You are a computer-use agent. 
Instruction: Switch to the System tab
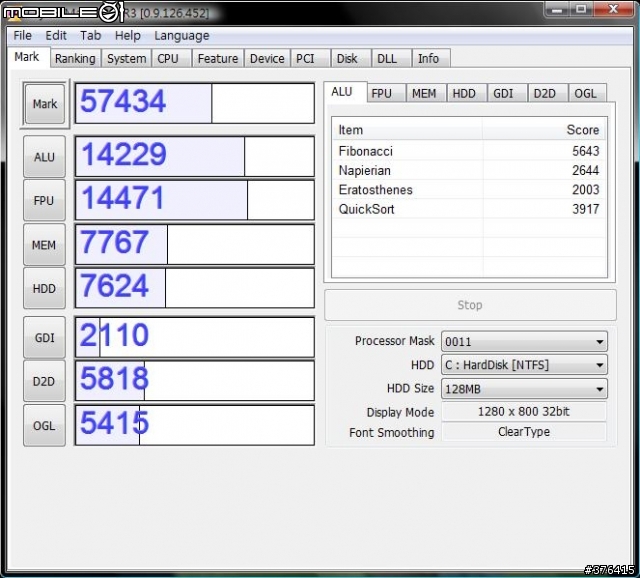point(127,59)
